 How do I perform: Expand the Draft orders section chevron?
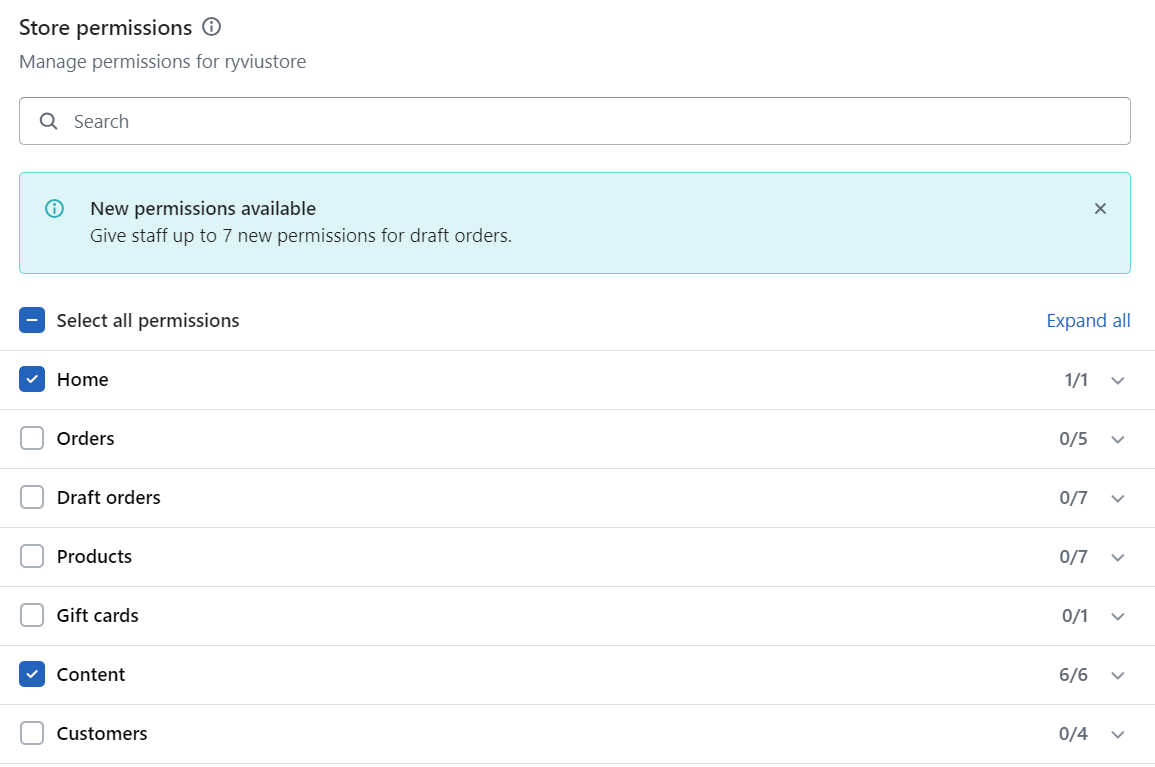tap(1118, 499)
